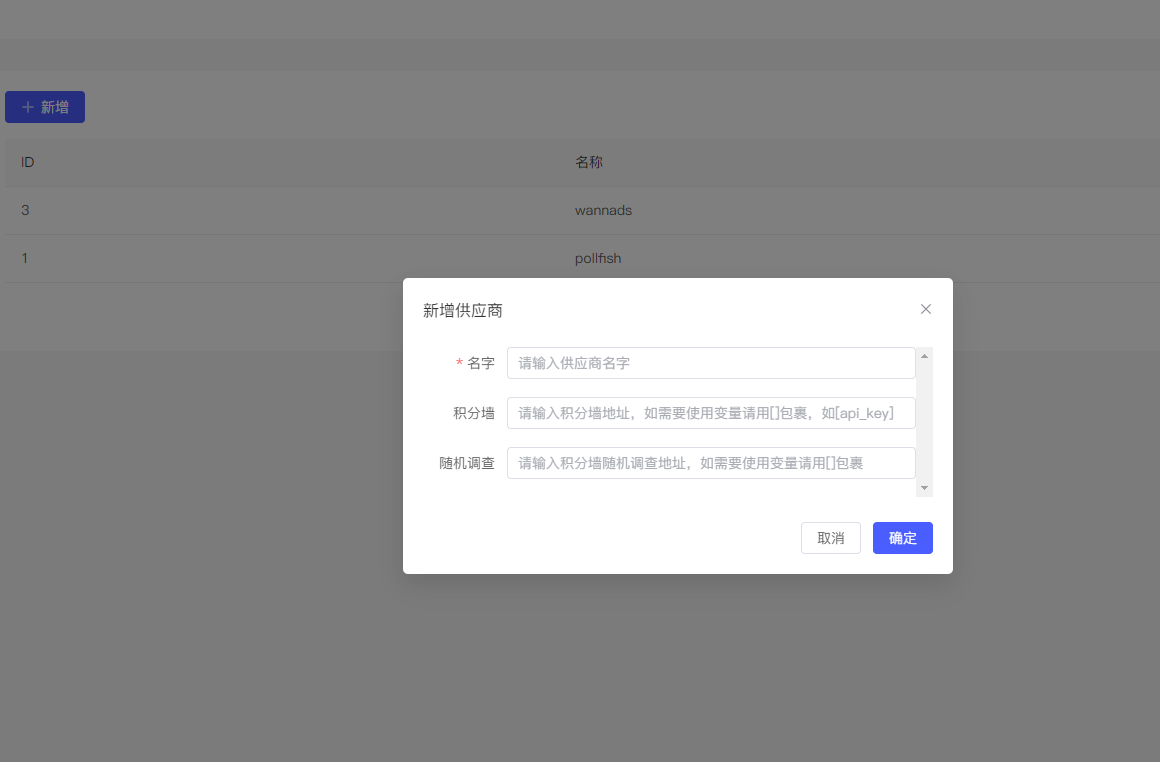Click the scroll up arrow in dialog
This screenshot has width=1160, height=762.
tap(924, 356)
